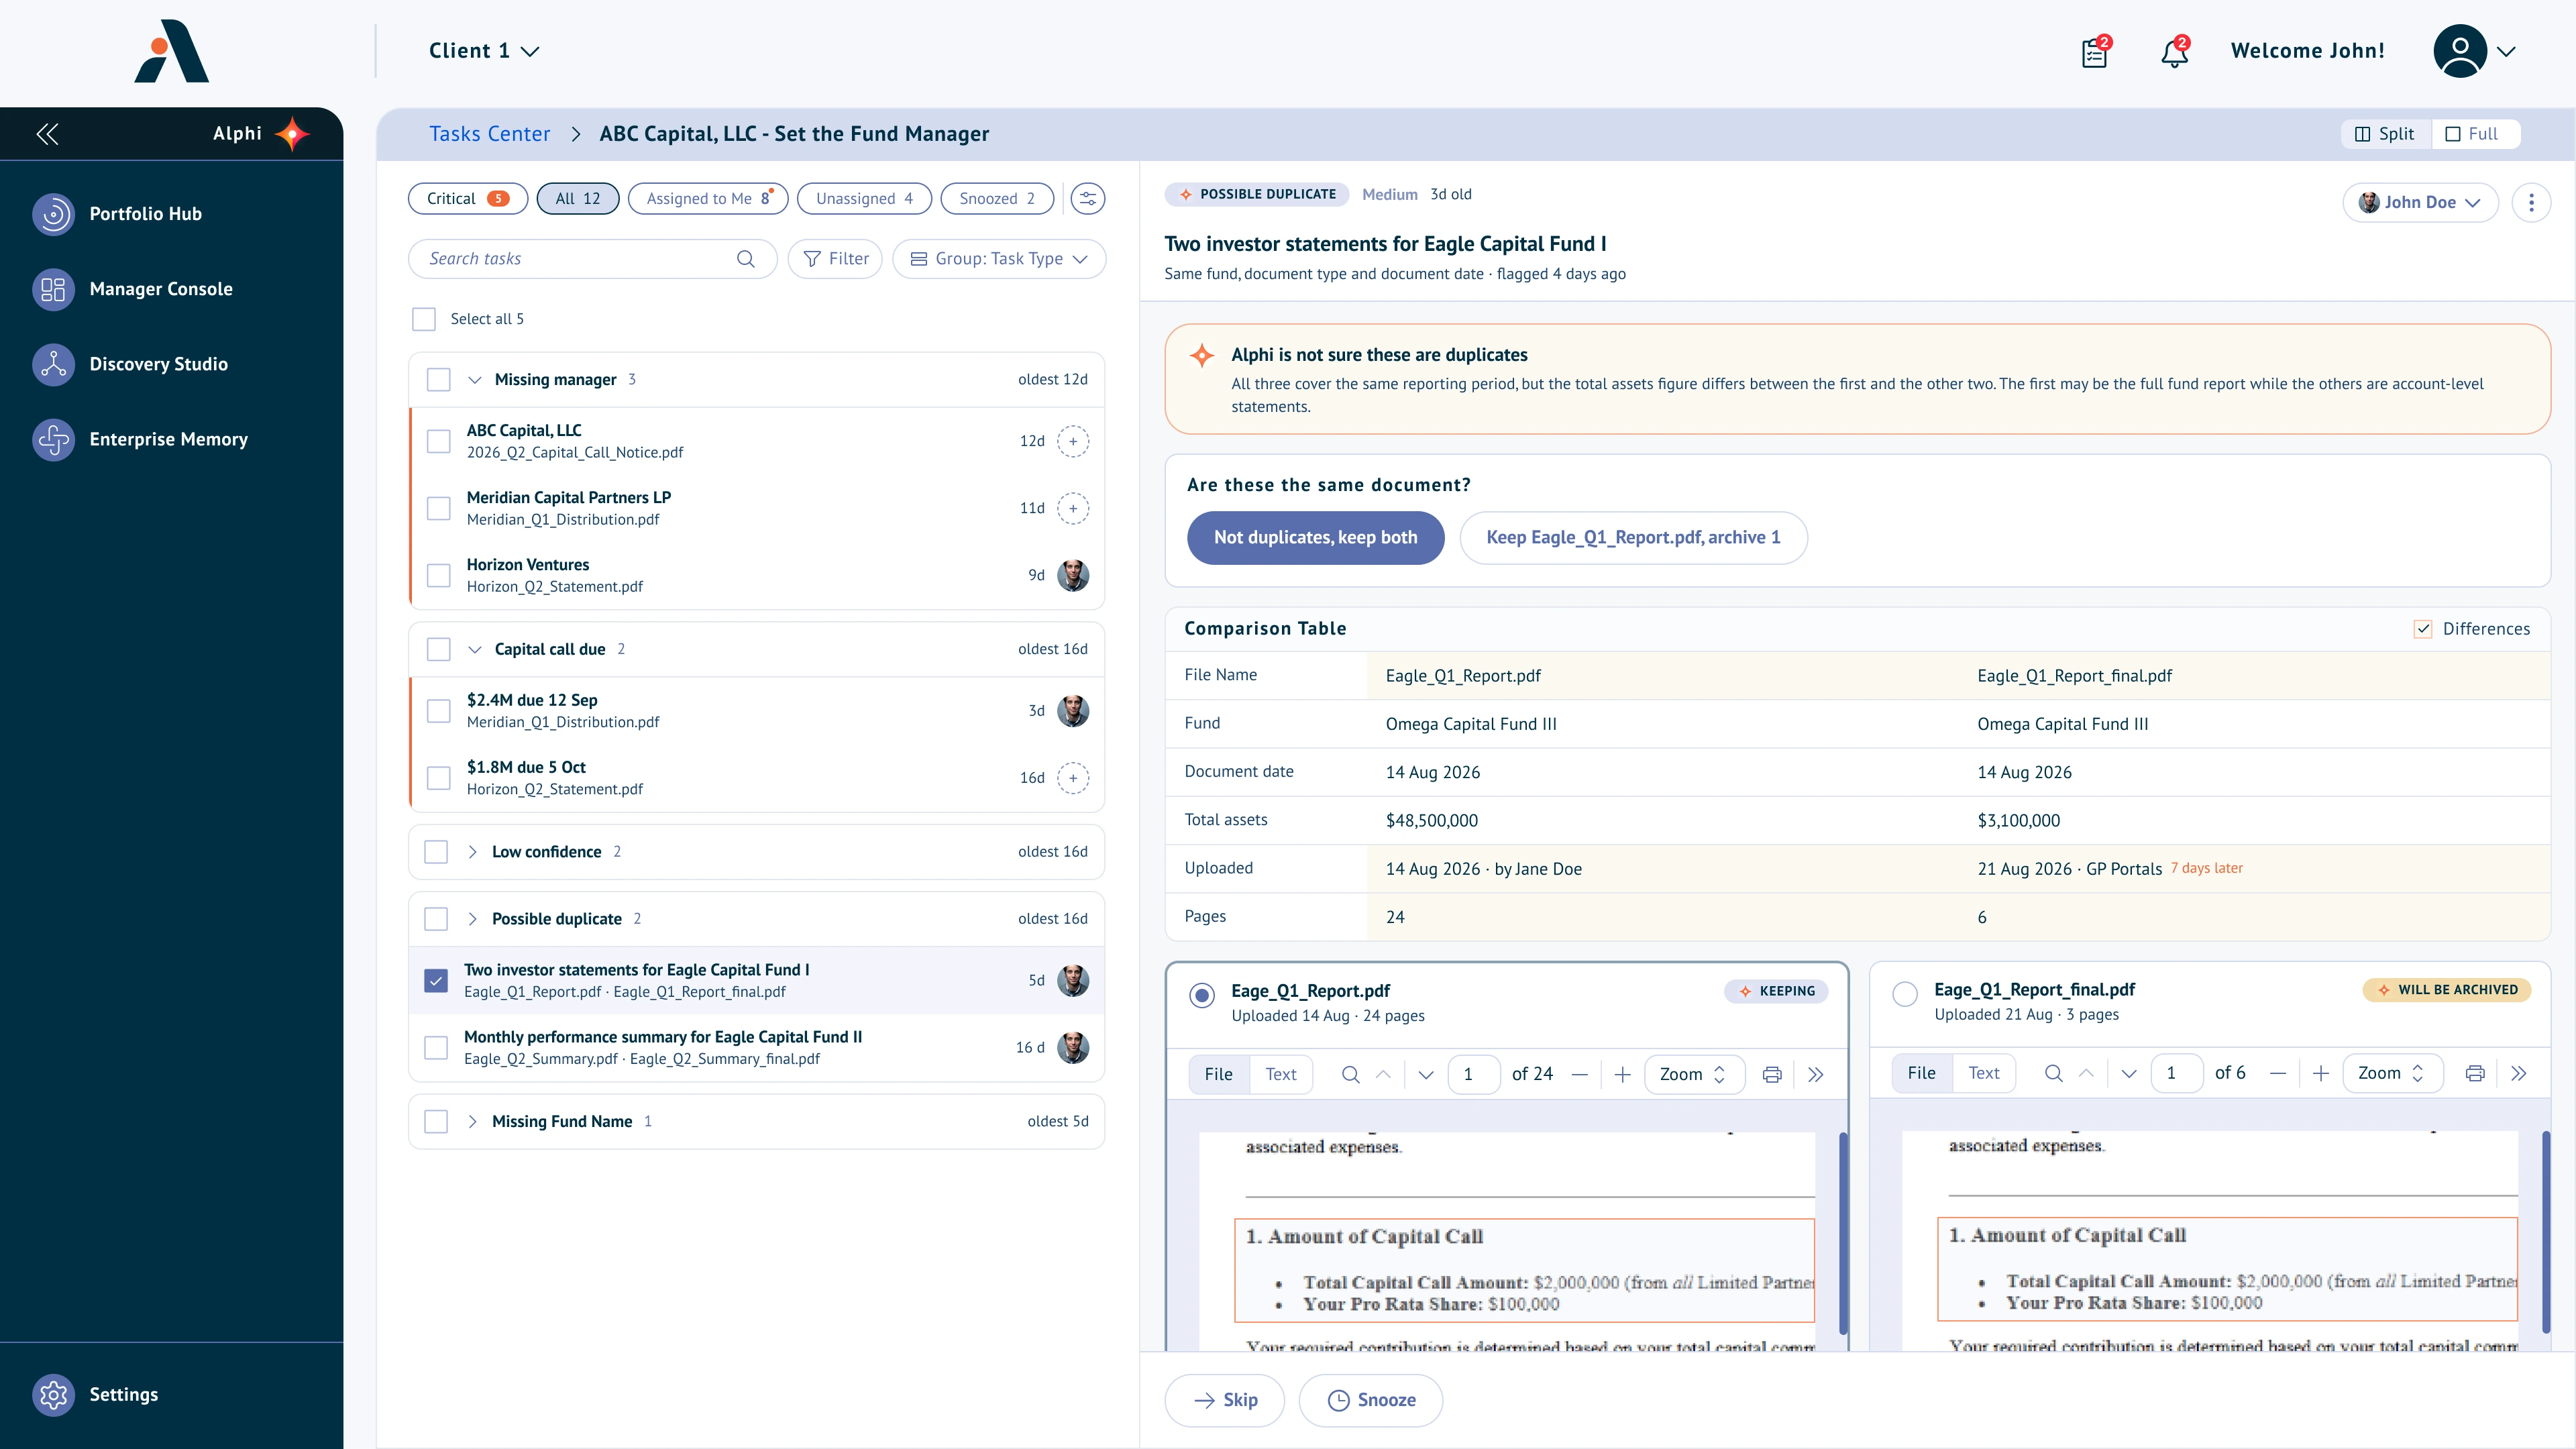Screen dimensions: 2576x1449
Task: Open the task list icon in header
Action: (x=2095, y=52)
